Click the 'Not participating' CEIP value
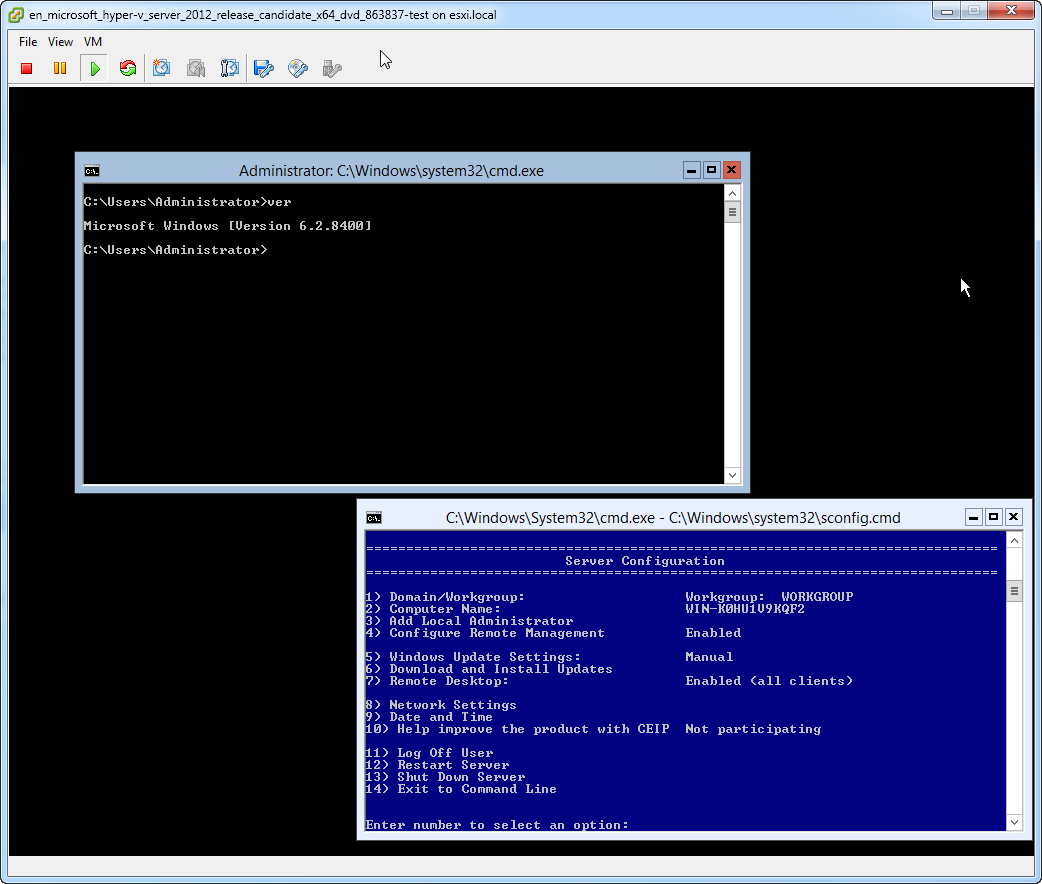The width and height of the screenshot is (1042, 884). [753, 728]
